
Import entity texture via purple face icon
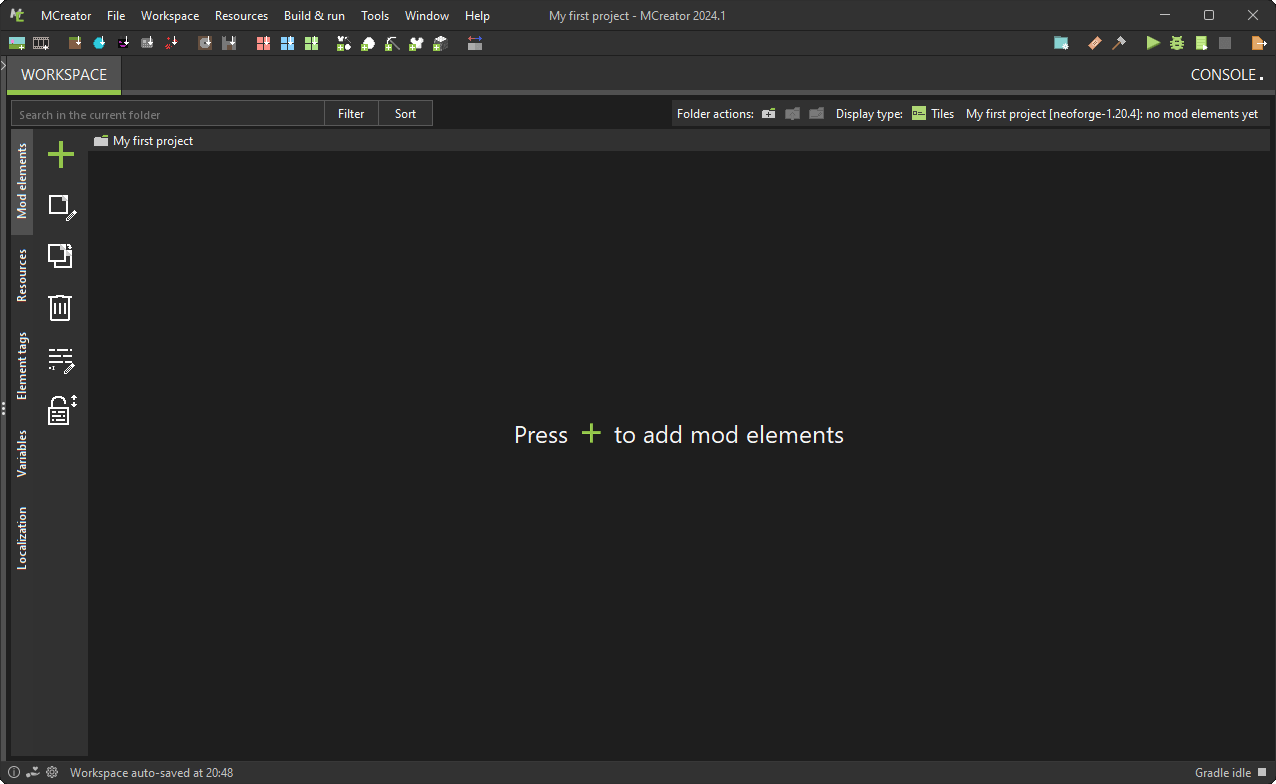pyautogui.click(x=123, y=43)
